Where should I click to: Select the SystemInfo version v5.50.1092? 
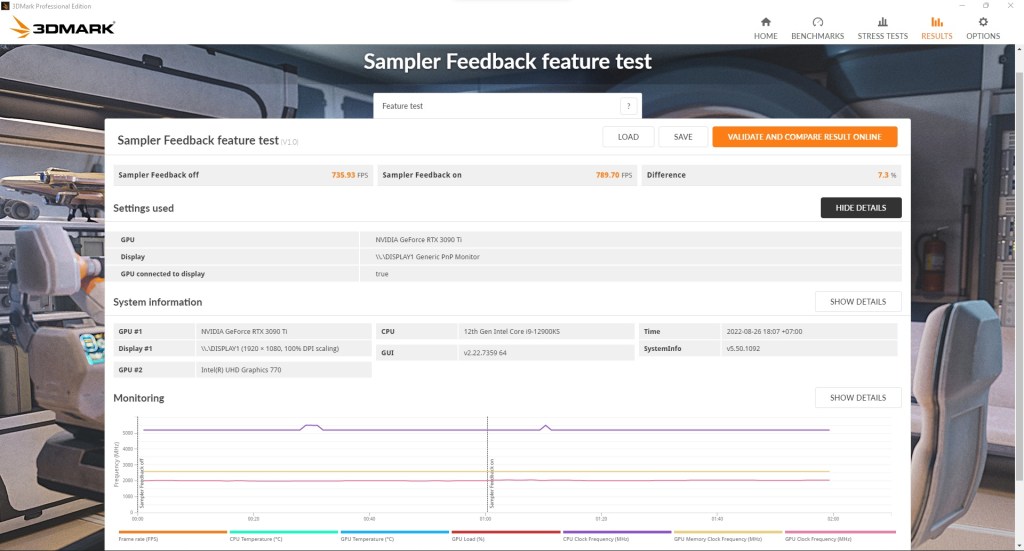pos(743,349)
